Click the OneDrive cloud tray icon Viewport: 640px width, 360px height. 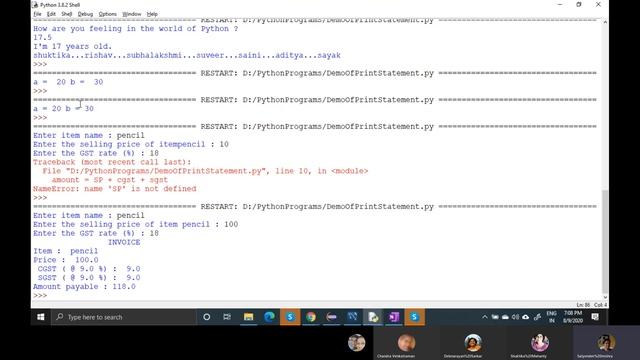[505, 317]
